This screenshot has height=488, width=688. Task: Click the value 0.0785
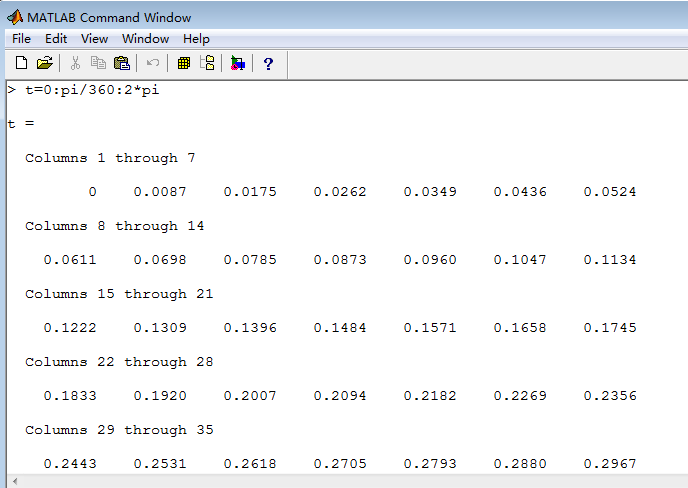[250, 260]
